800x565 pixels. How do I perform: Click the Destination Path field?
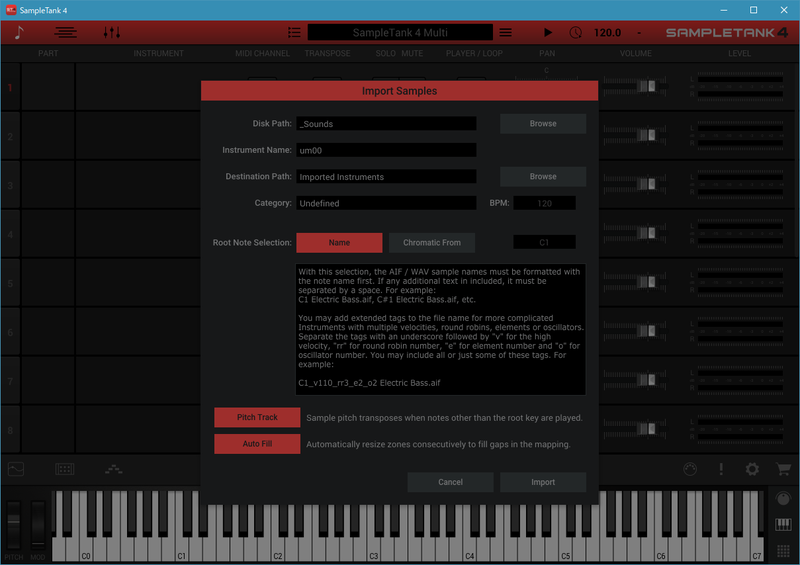[386, 177]
